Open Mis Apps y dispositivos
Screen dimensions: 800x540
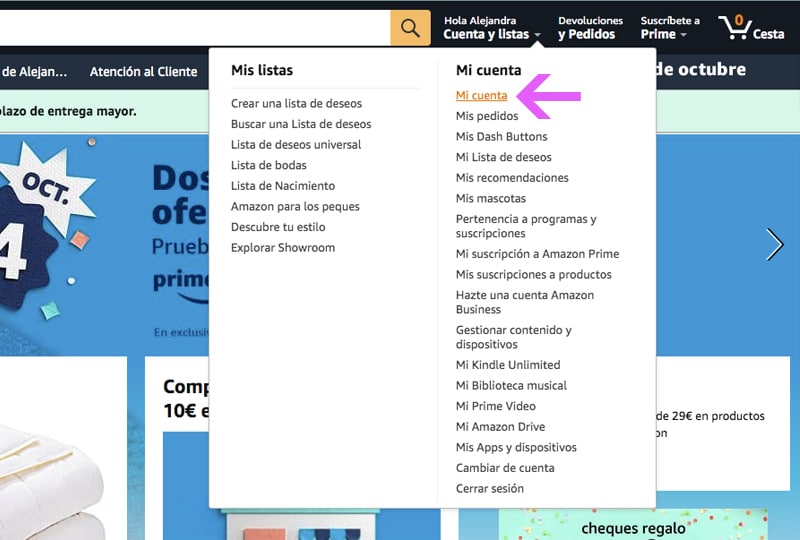[516, 447]
